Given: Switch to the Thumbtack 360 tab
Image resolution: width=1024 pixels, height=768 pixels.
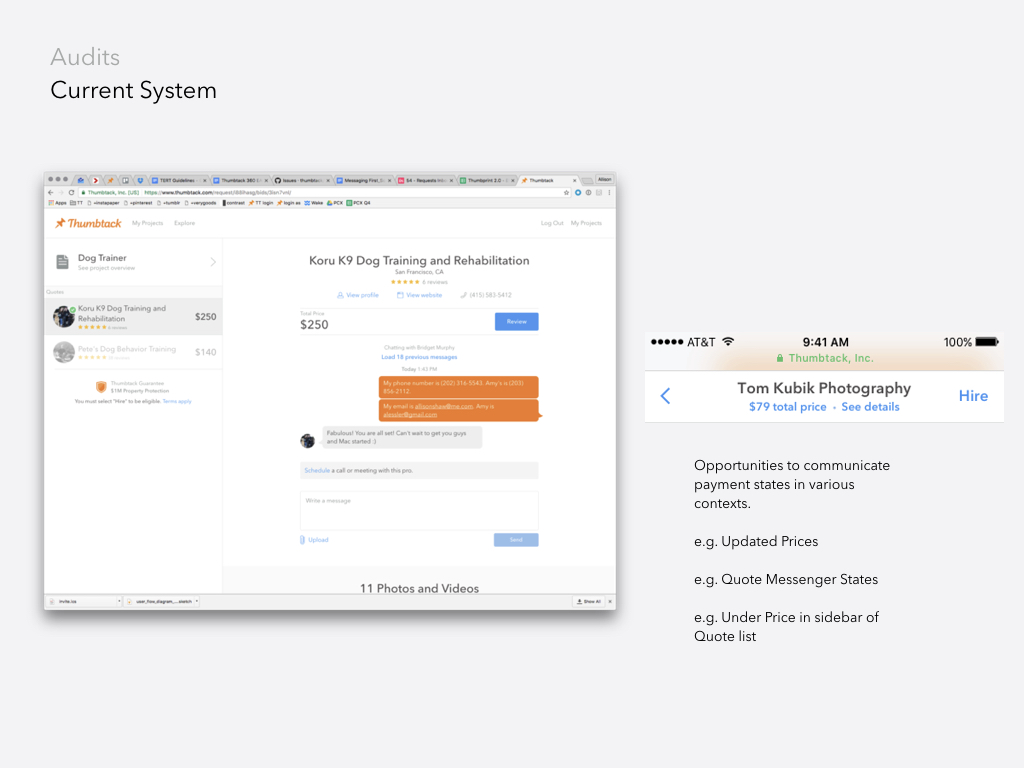Looking at the screenshot, I should [x=240, y=180].
